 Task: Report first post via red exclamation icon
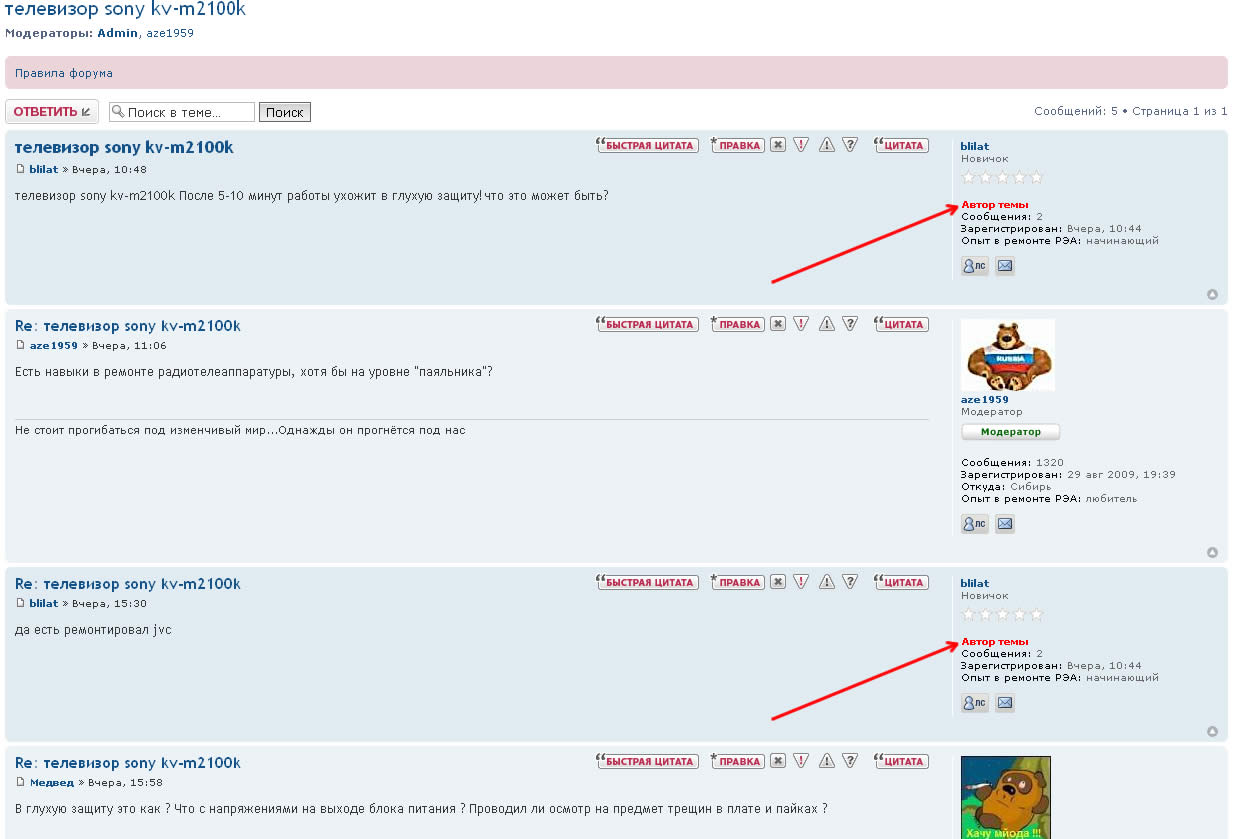point(801,145)
